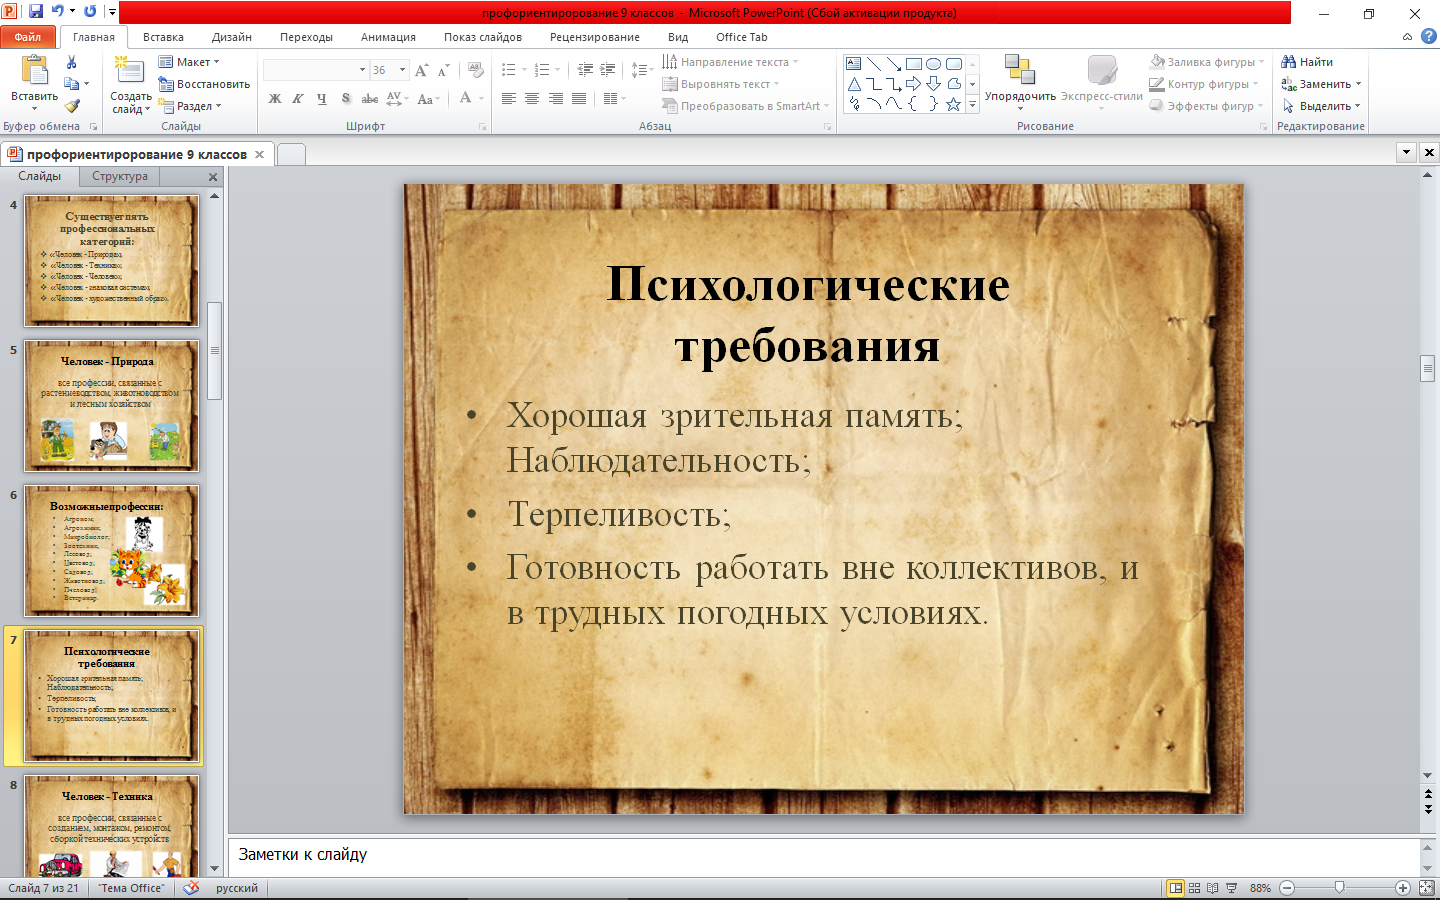Start slideshow from status bar icon
Viewport: 1440px width, 900px height.
coord(1232,888)
